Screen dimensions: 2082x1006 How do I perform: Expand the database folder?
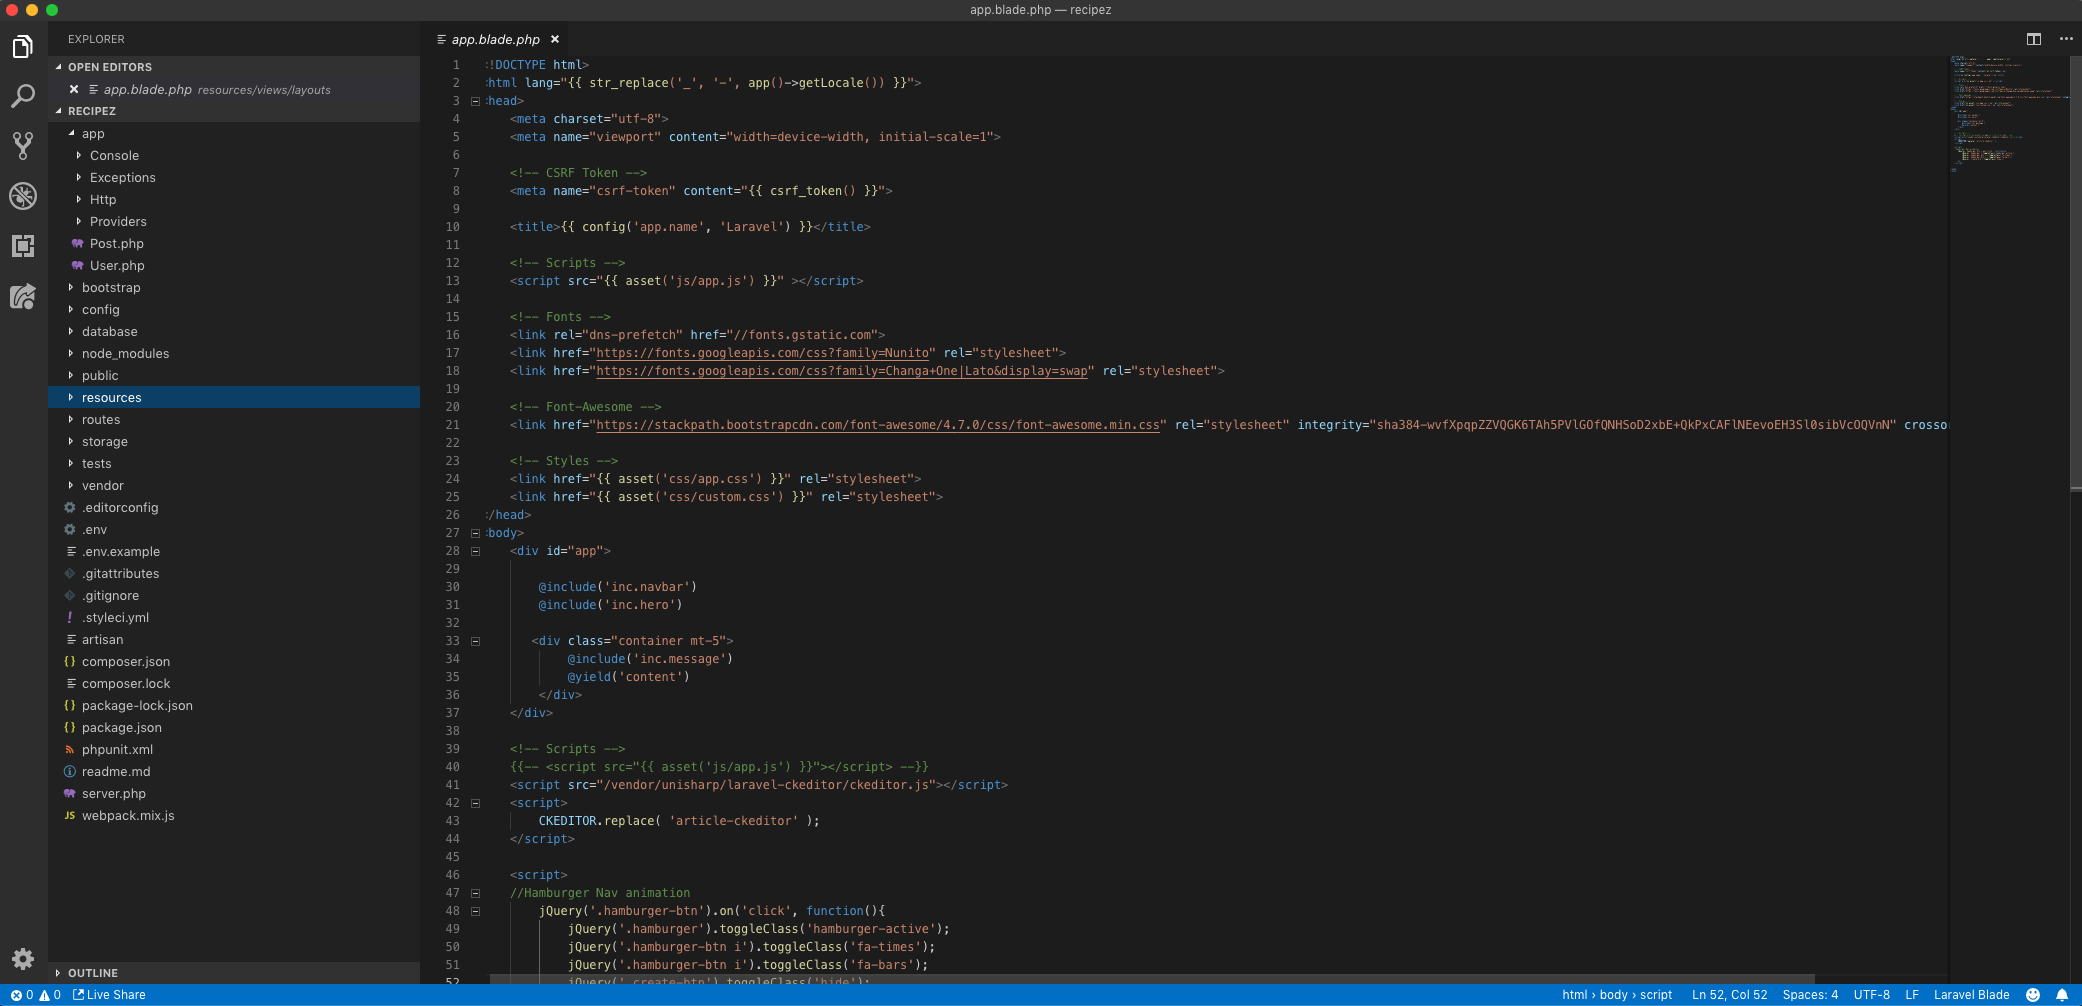tap(234, 331)
